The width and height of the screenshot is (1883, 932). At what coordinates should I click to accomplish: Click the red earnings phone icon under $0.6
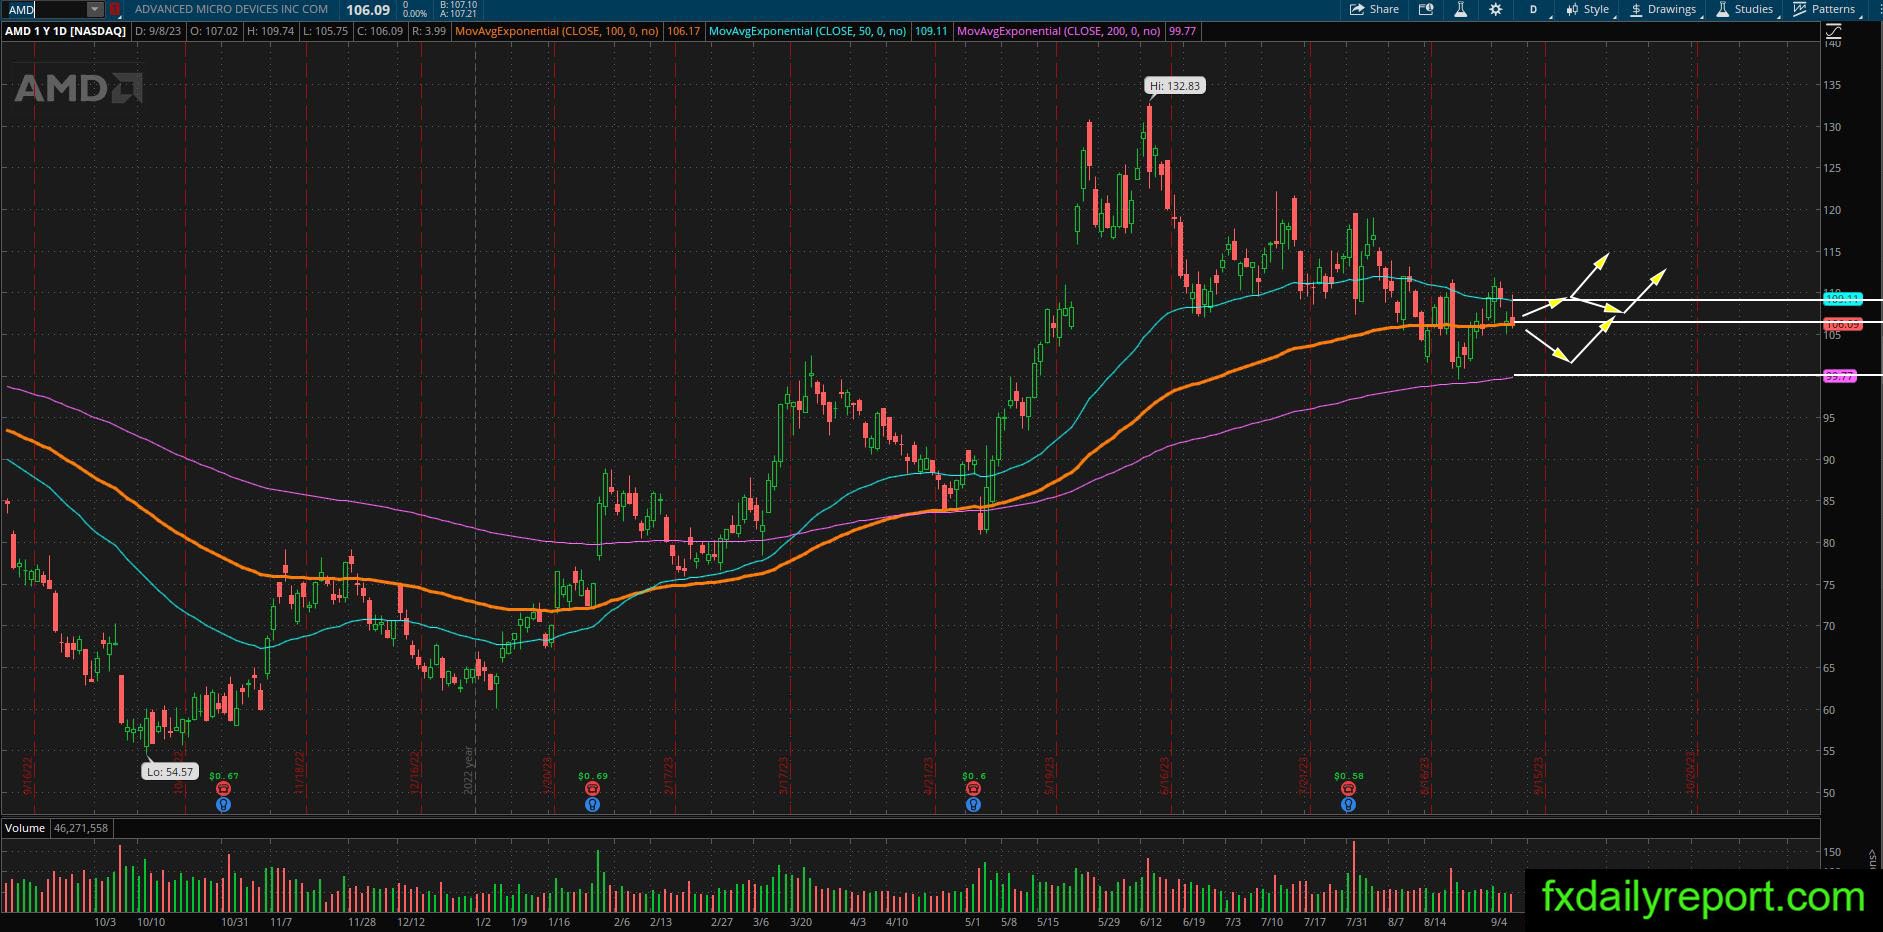973,789
